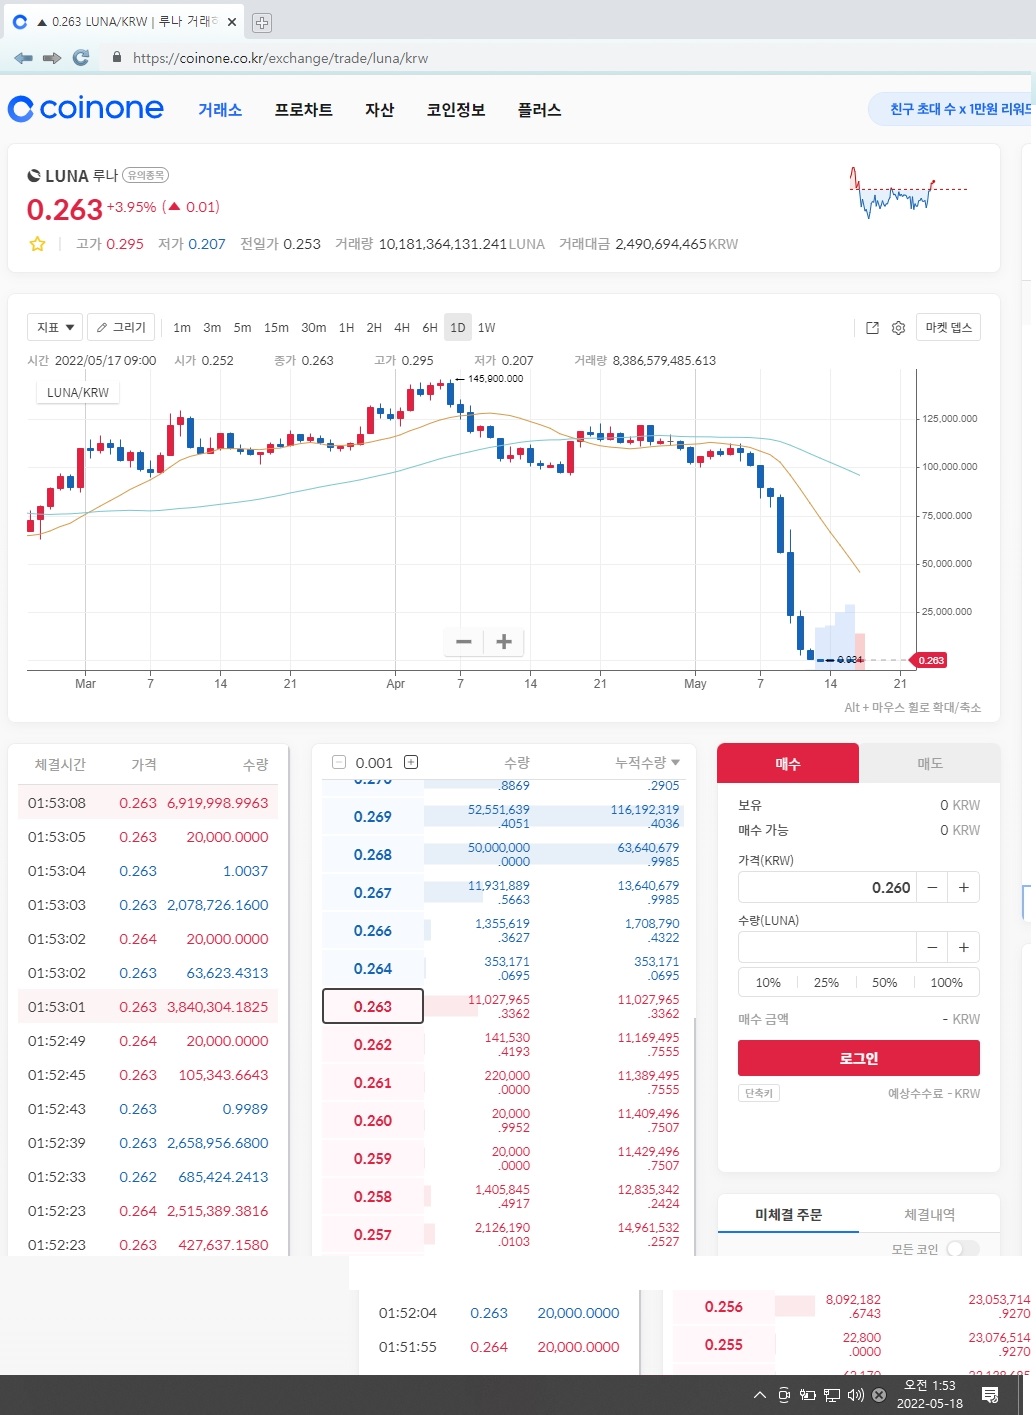This screenshot has height=1415, width=1036.
Task: Switch to the 체결내역 tab
Action: 930,1214
